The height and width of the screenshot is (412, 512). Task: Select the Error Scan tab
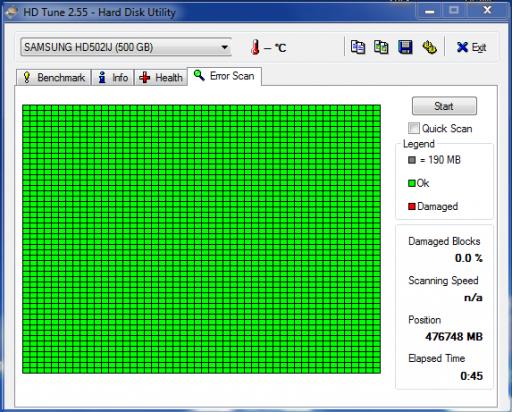pyautogui.click(x=224, y=76)
